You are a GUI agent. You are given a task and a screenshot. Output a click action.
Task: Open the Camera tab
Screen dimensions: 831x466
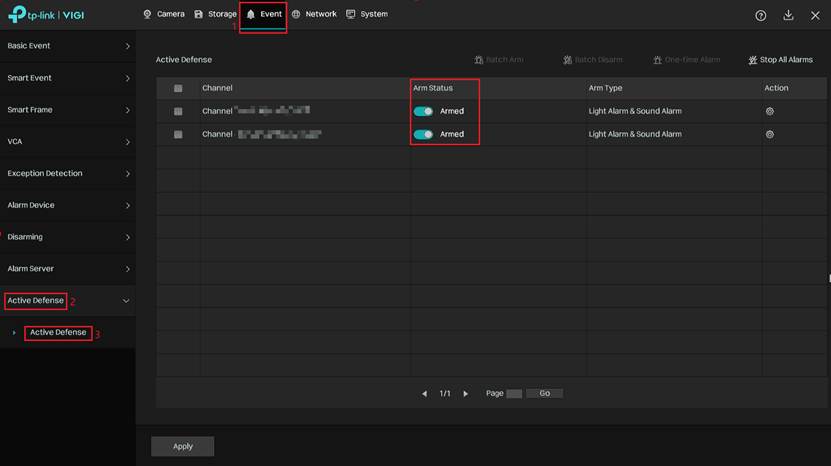click(x=164, y=14)
